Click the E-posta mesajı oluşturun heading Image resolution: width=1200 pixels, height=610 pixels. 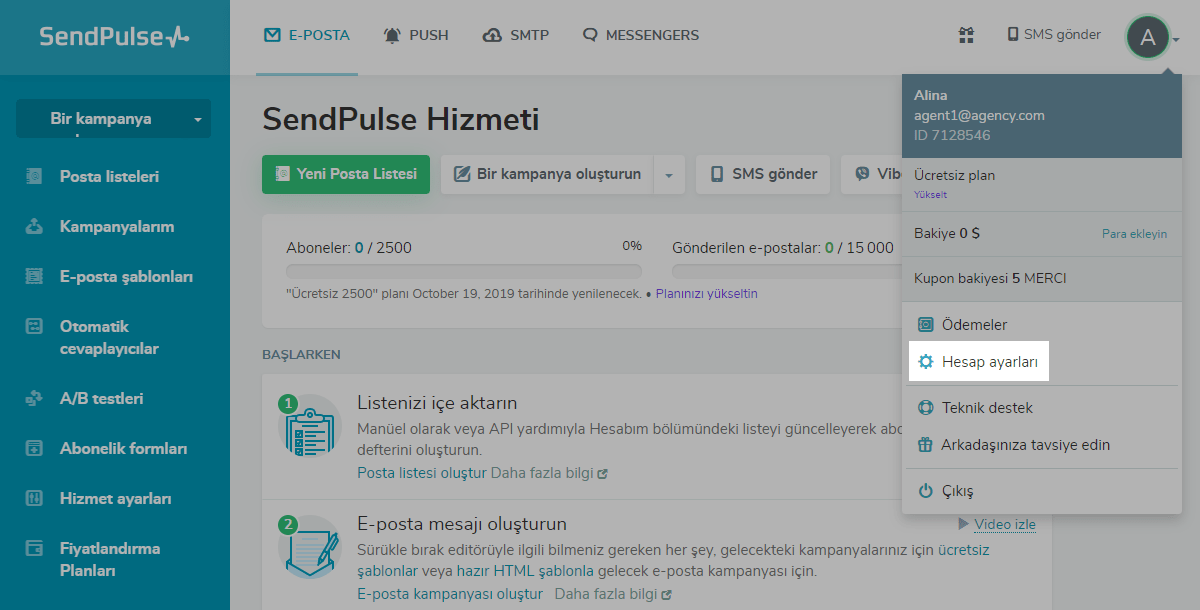462,524
